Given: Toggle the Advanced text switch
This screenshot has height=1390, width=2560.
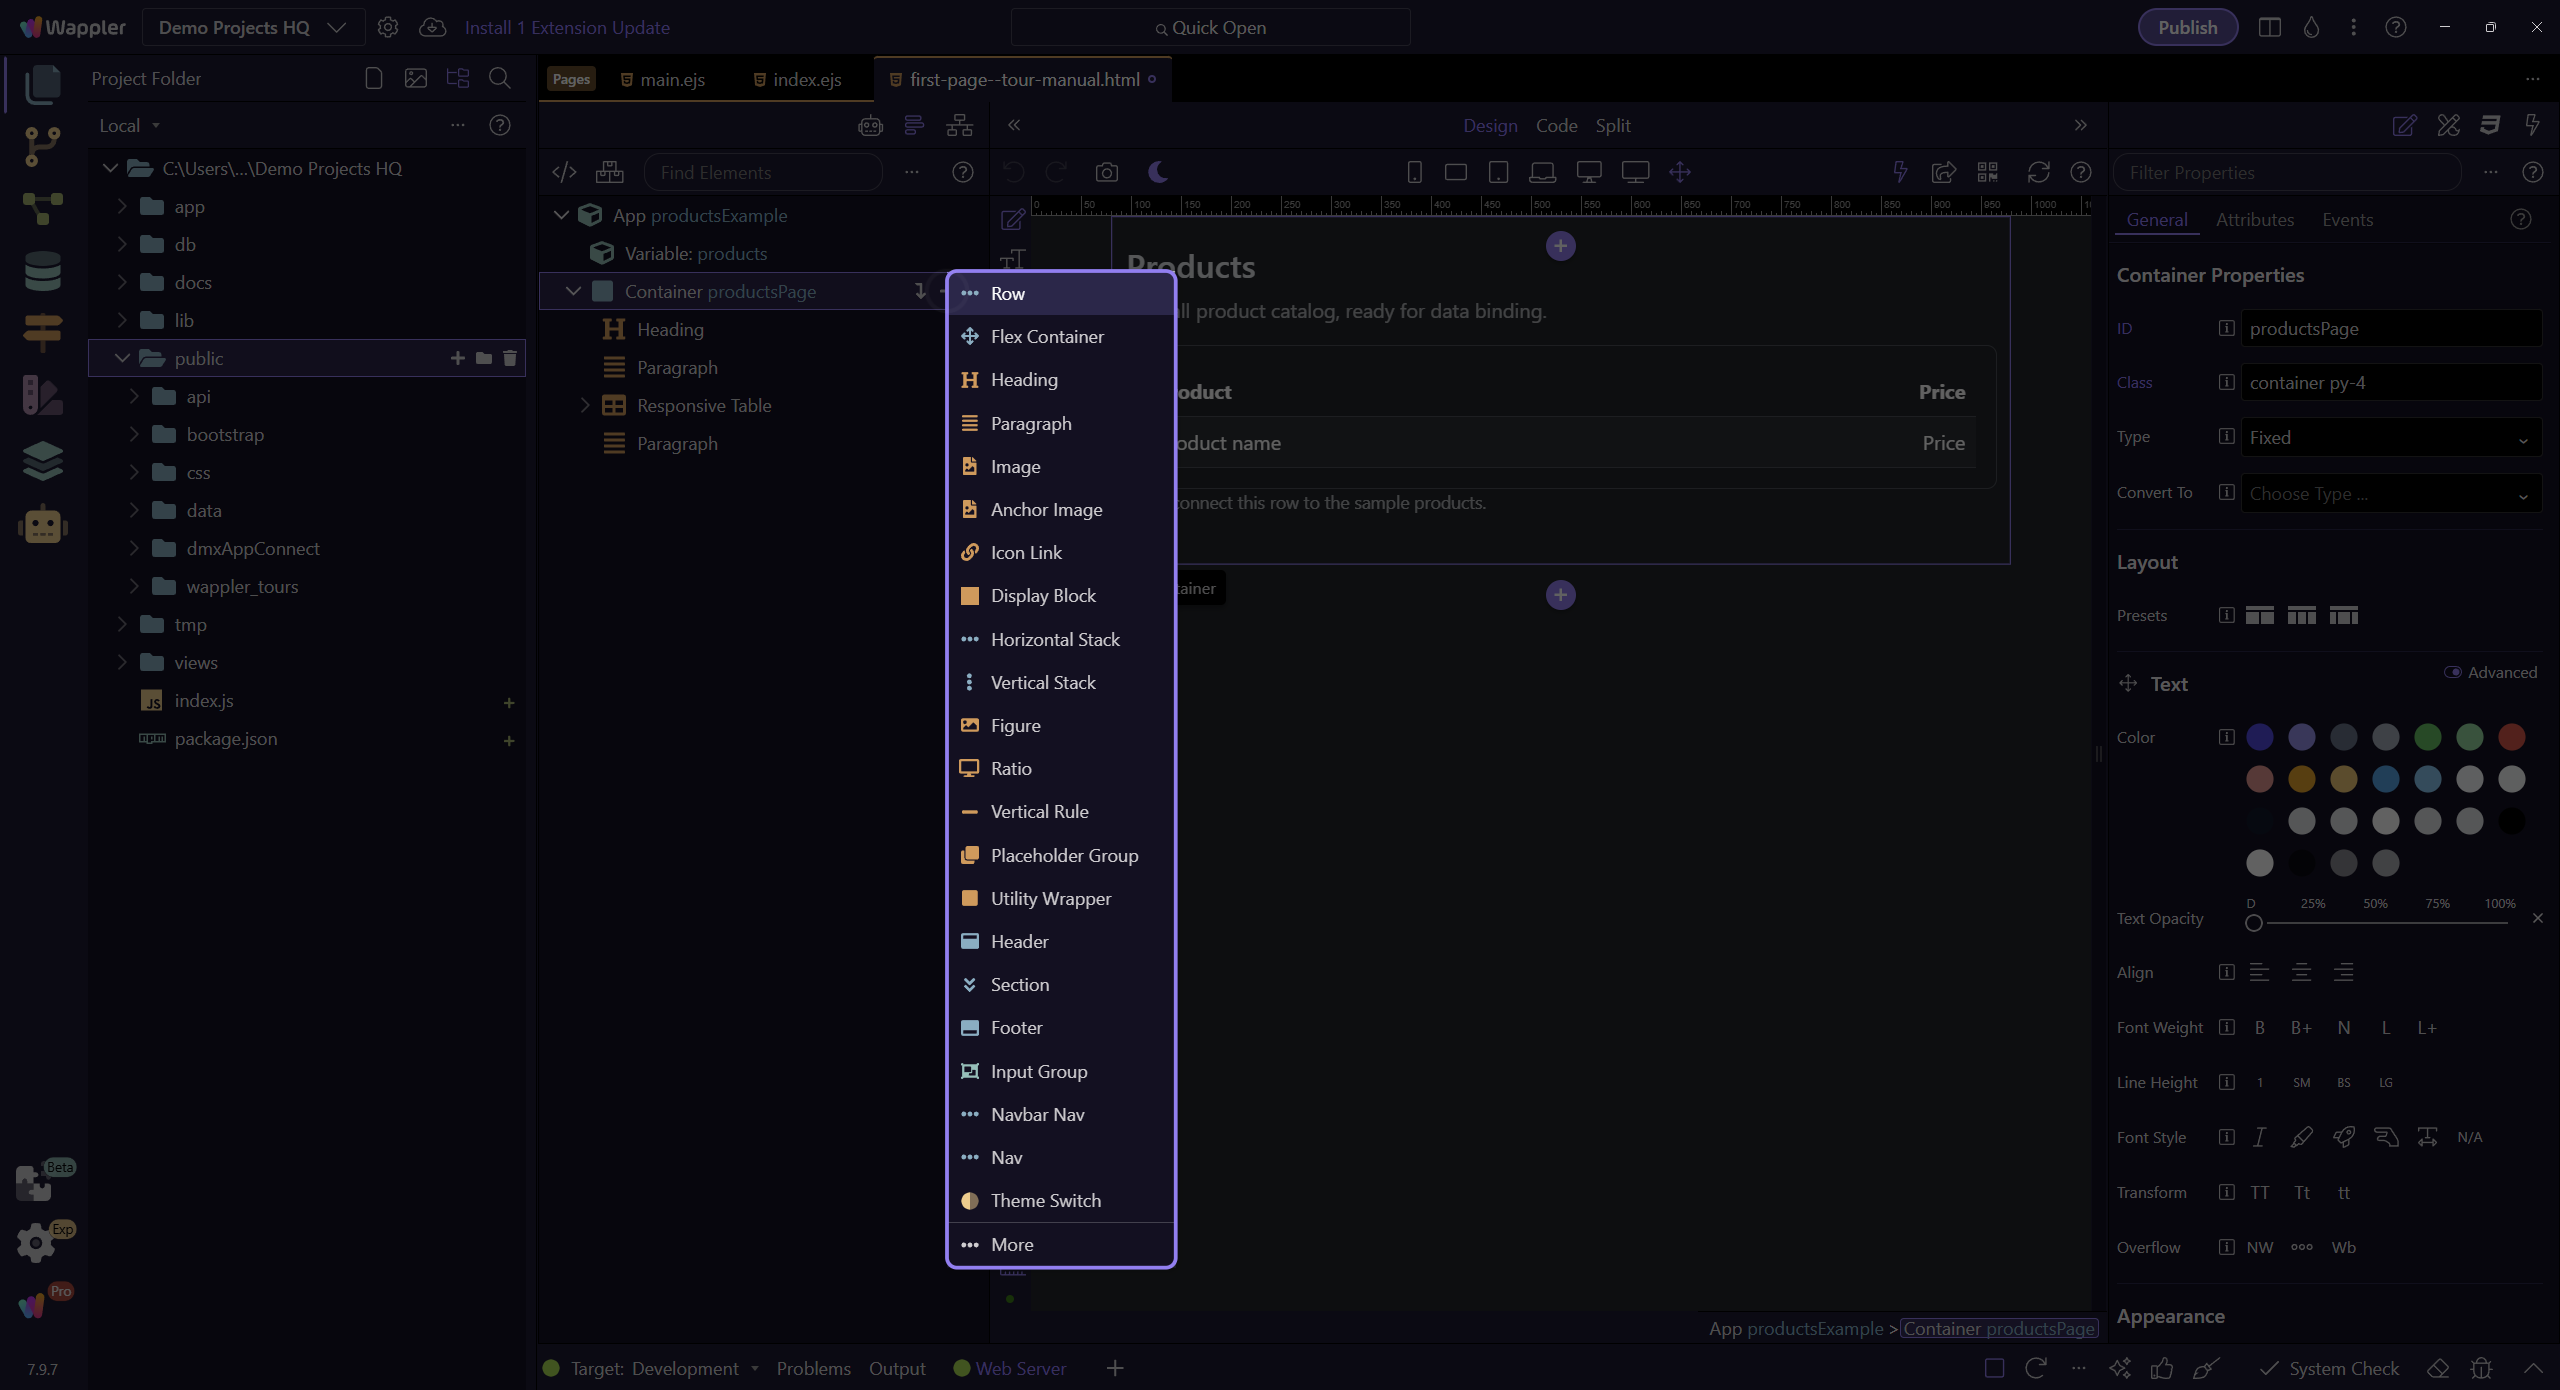Looking at the screenshot, I should click(2452, 672).
